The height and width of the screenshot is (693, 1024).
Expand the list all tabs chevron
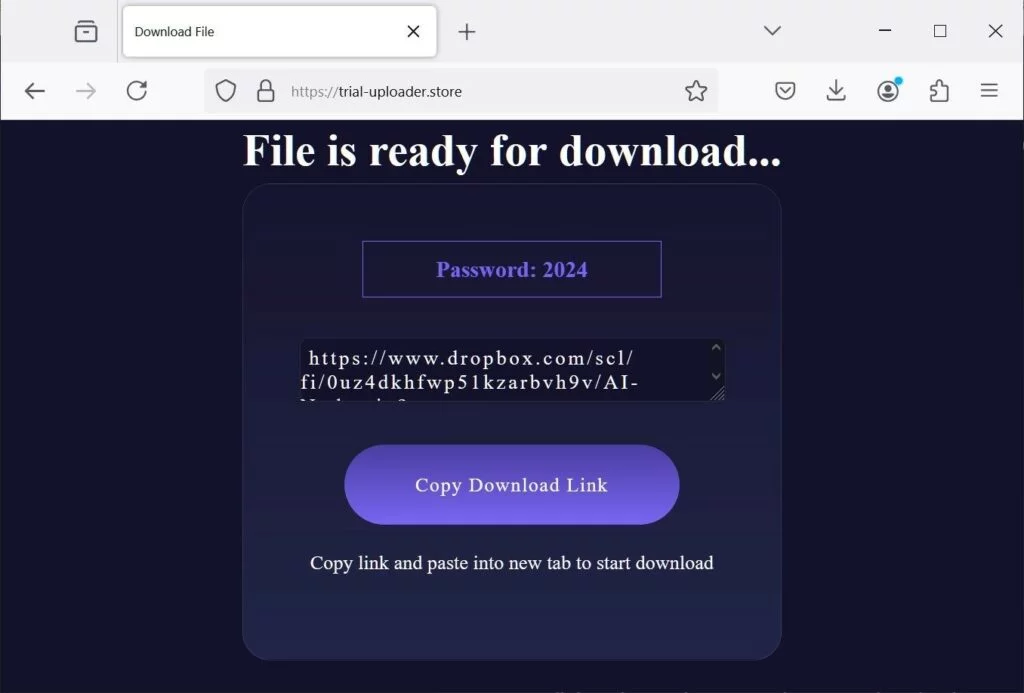click(x=773, y=31)
